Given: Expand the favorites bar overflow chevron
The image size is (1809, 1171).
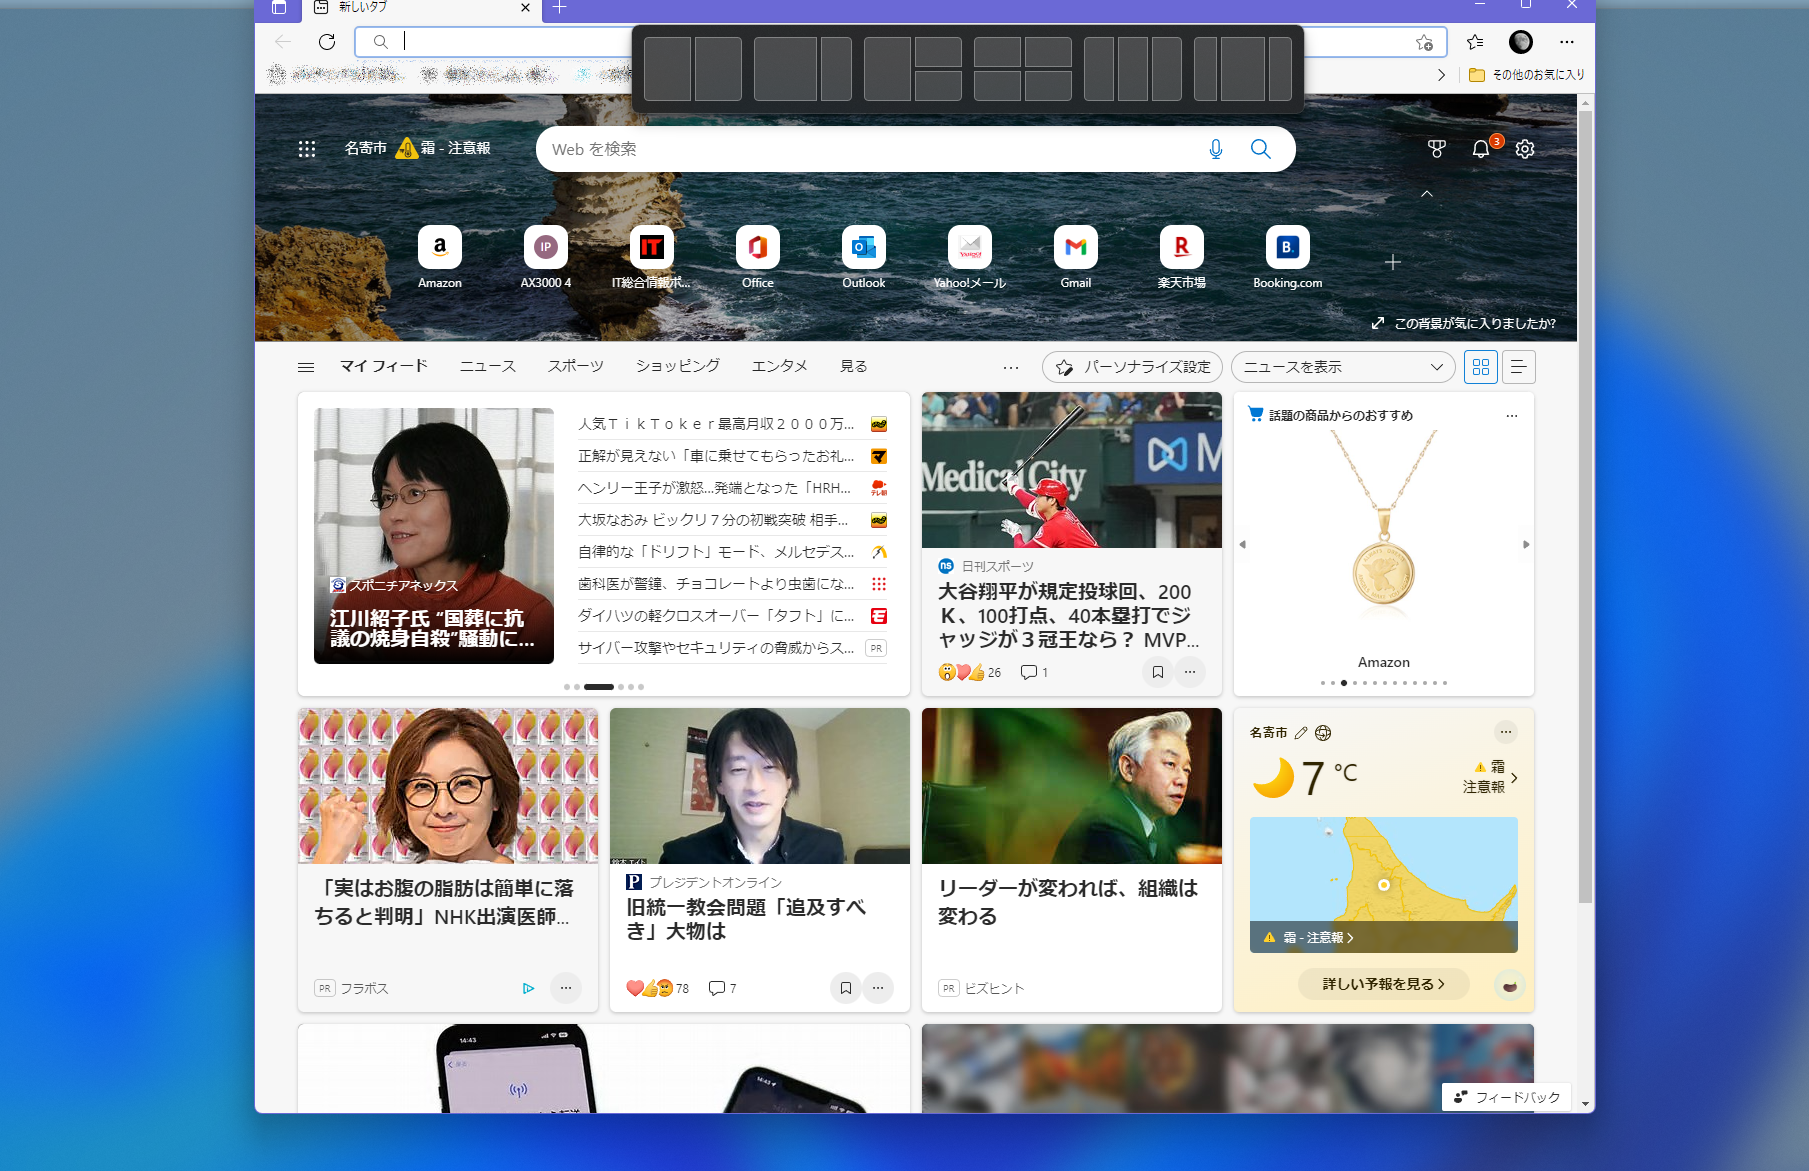Looking at the screenshot, I should click(1441, 75).
